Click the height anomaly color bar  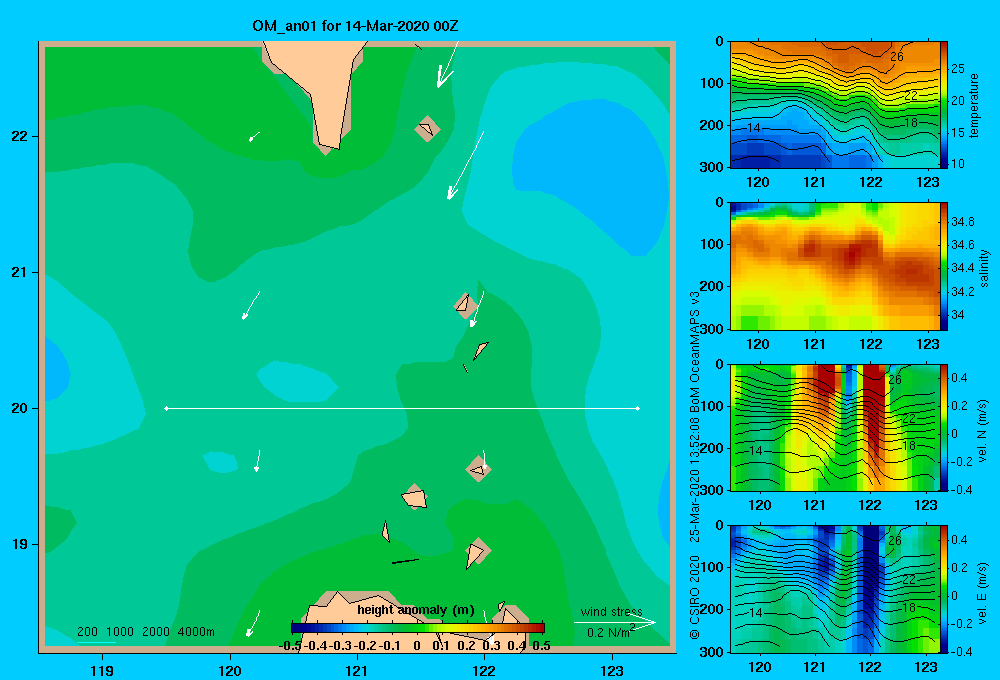tap(418, 628)
